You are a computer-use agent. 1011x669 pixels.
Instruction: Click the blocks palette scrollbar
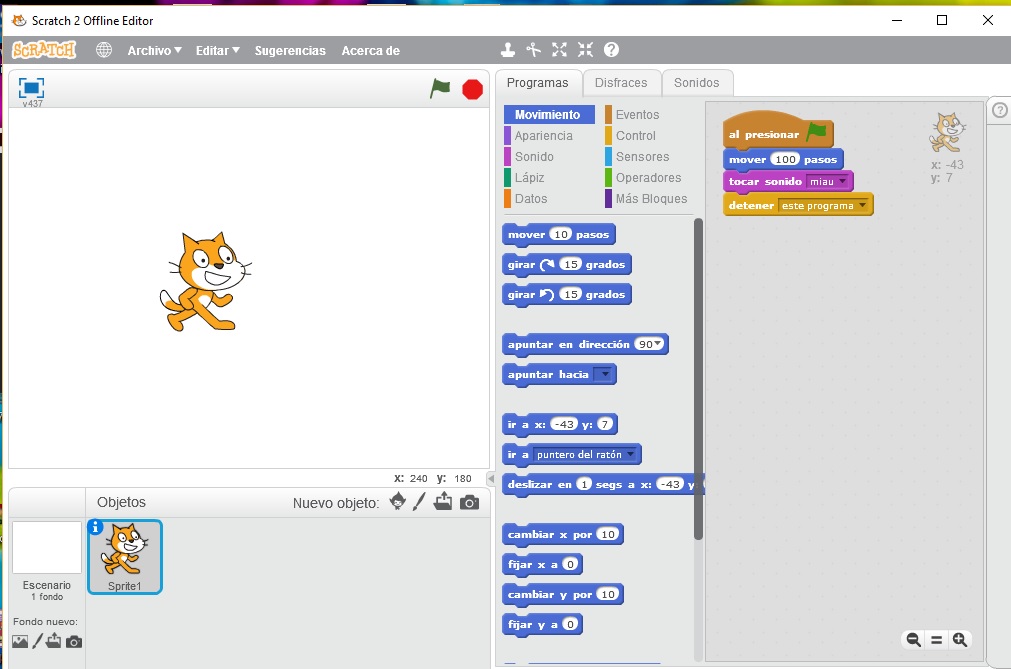tap(697, 350)
